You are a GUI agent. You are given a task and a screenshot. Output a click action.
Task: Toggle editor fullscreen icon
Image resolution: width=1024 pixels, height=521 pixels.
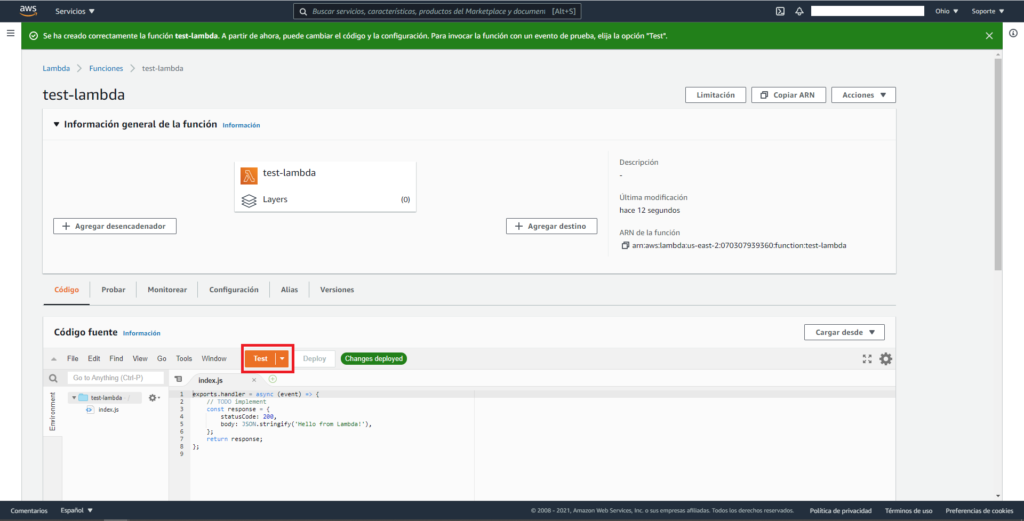867,358
